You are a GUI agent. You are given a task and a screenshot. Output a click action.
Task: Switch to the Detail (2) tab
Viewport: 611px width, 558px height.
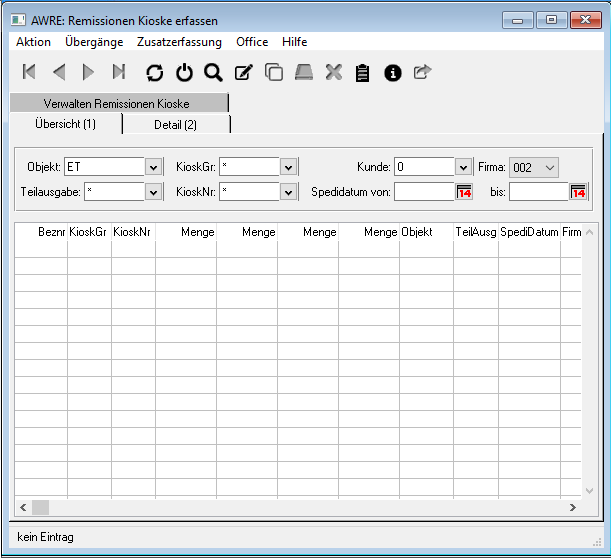point(176,124)
